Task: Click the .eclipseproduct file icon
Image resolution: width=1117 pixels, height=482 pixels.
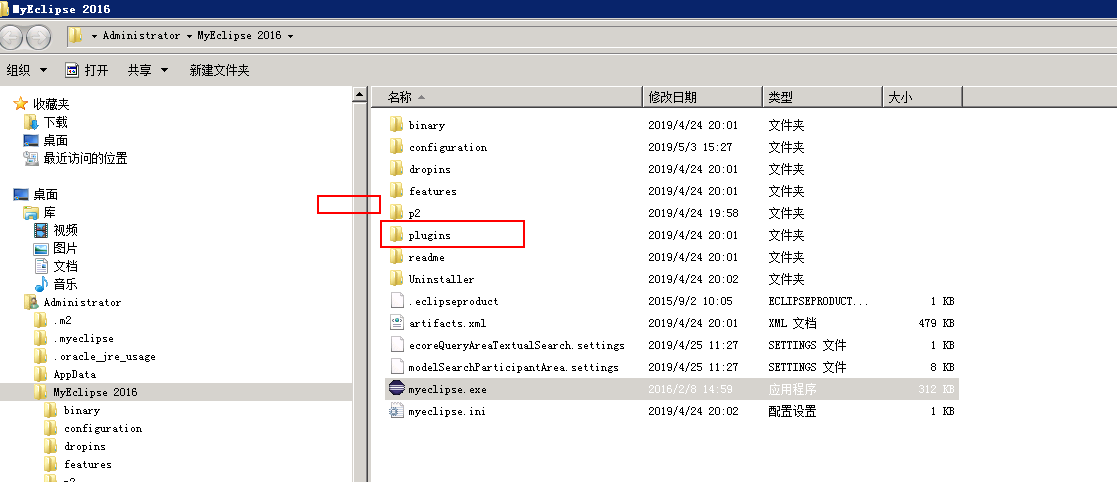Action: click(396, 301)
